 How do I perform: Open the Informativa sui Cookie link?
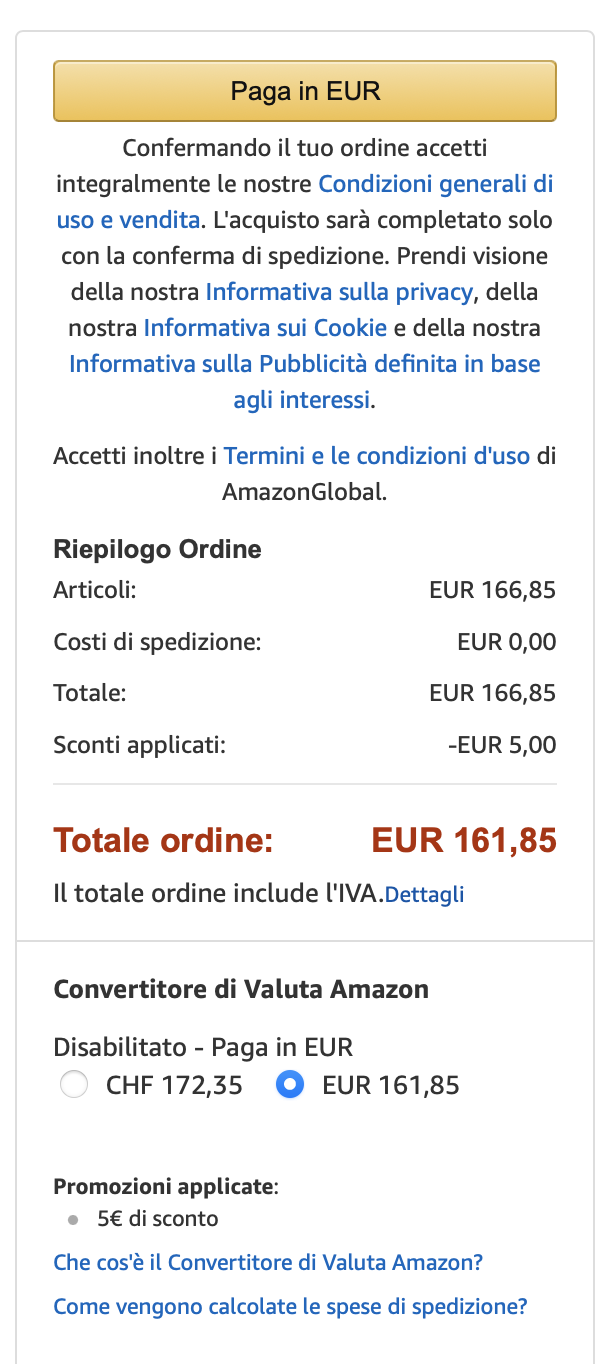(265, 328)
